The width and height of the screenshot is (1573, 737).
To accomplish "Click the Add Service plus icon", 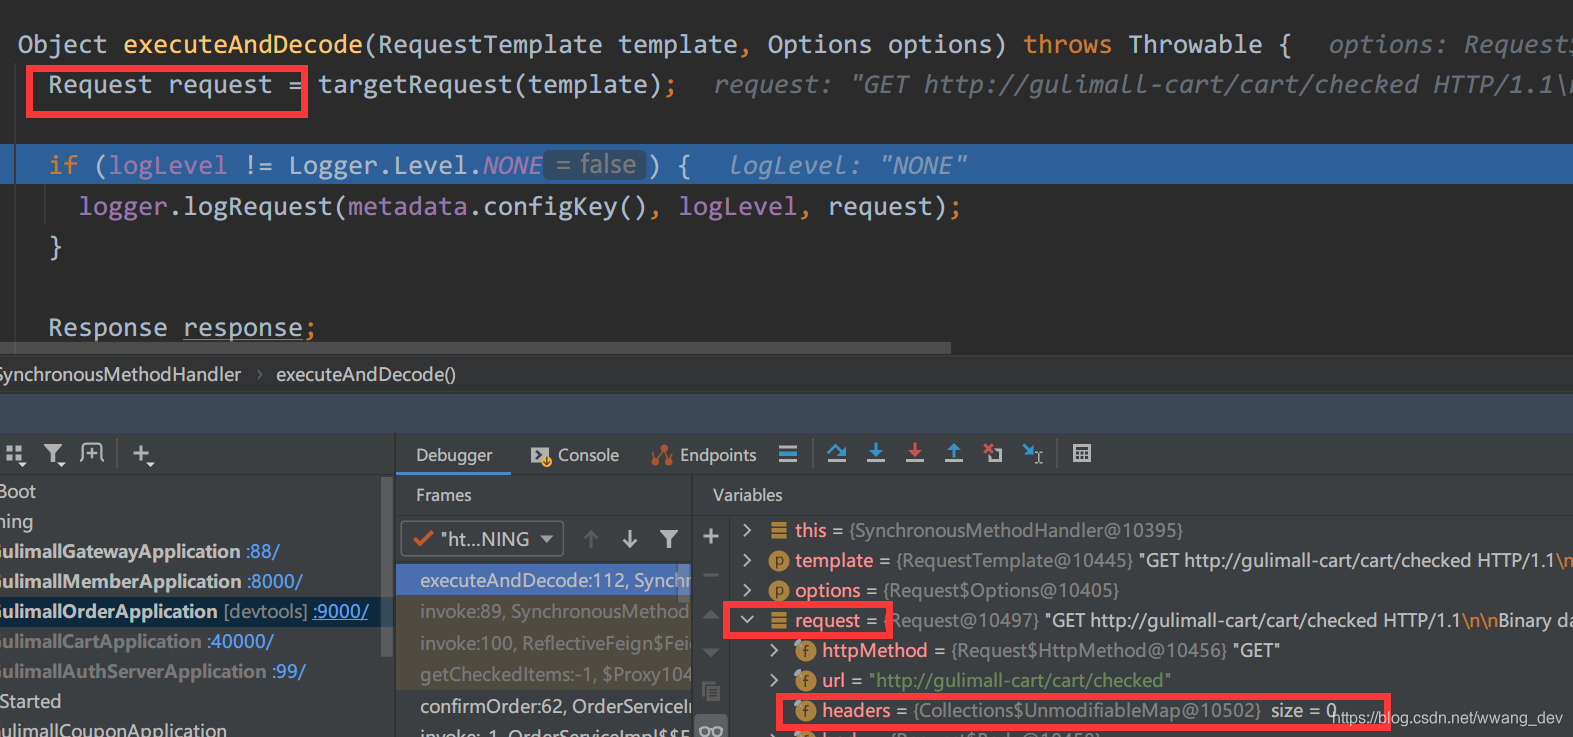I will (142, 455).
